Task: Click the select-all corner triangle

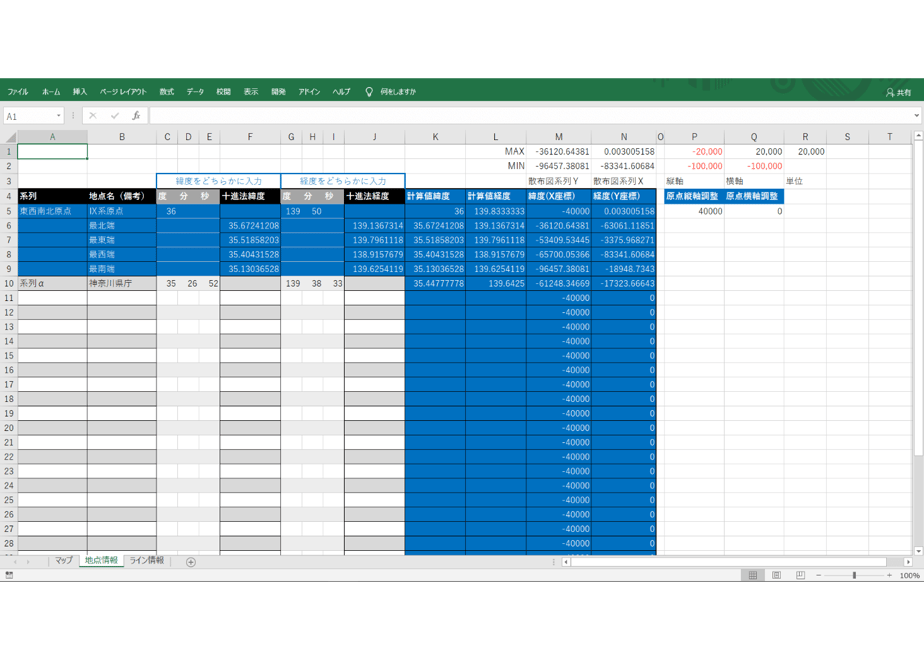Action: (x=11, y=137)
